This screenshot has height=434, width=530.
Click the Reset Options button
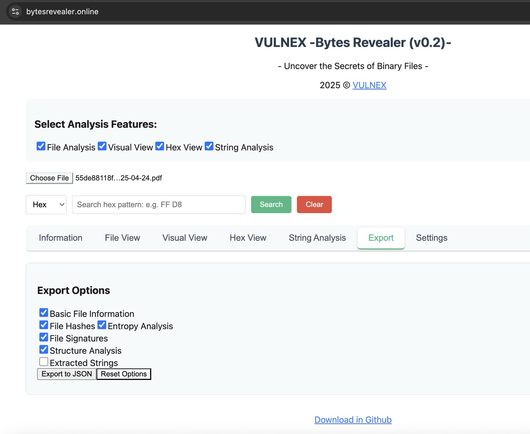[x=124, y=374]
